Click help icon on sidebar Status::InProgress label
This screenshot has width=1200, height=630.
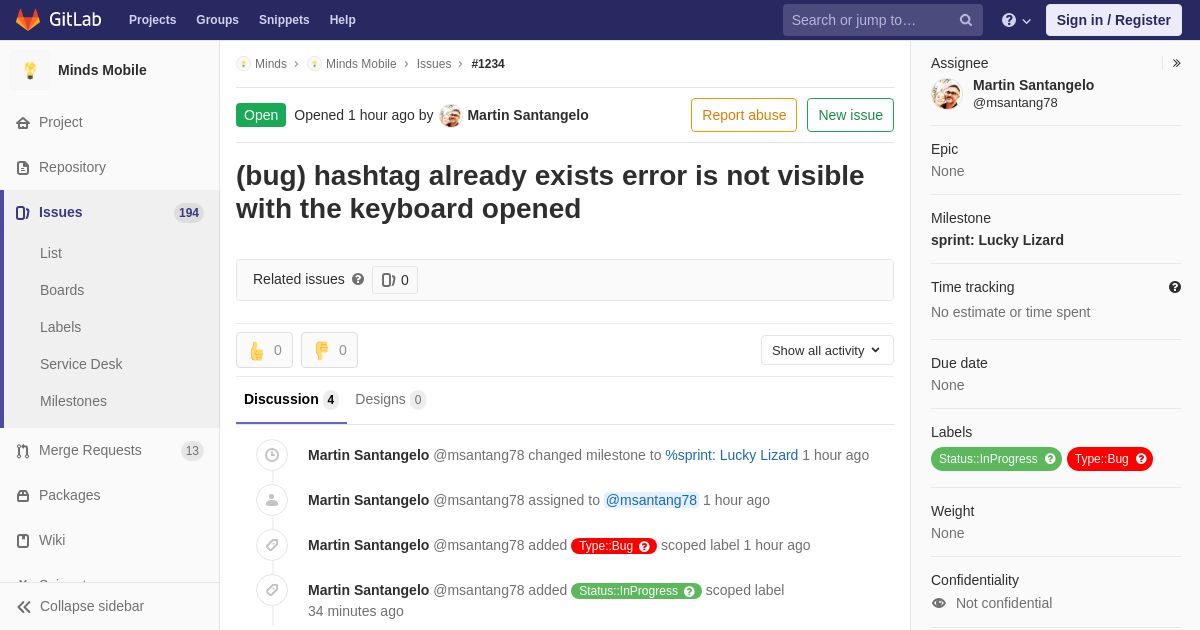(x=1050, y=459)
